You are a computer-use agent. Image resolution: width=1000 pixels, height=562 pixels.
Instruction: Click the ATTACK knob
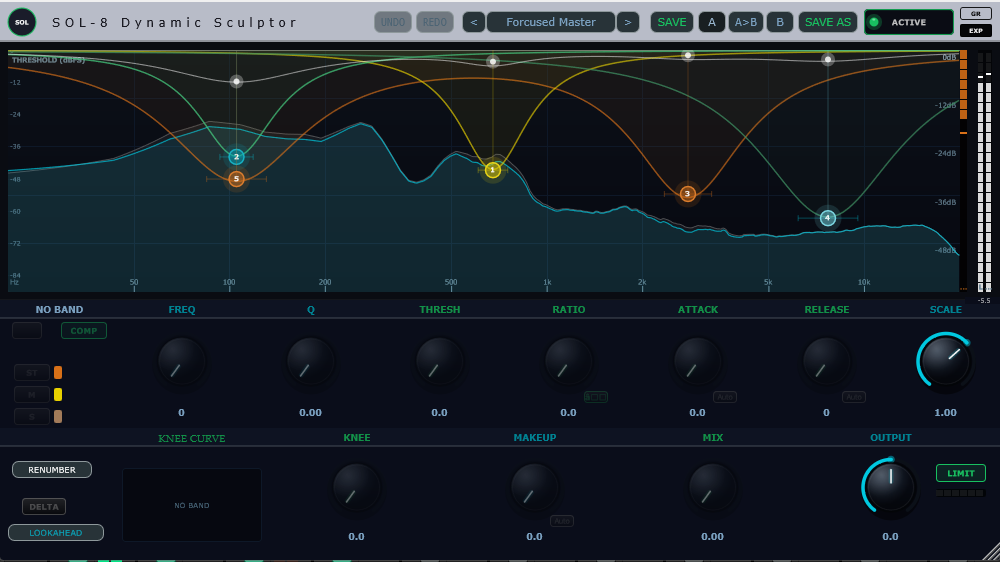click(x=698, y=362)
